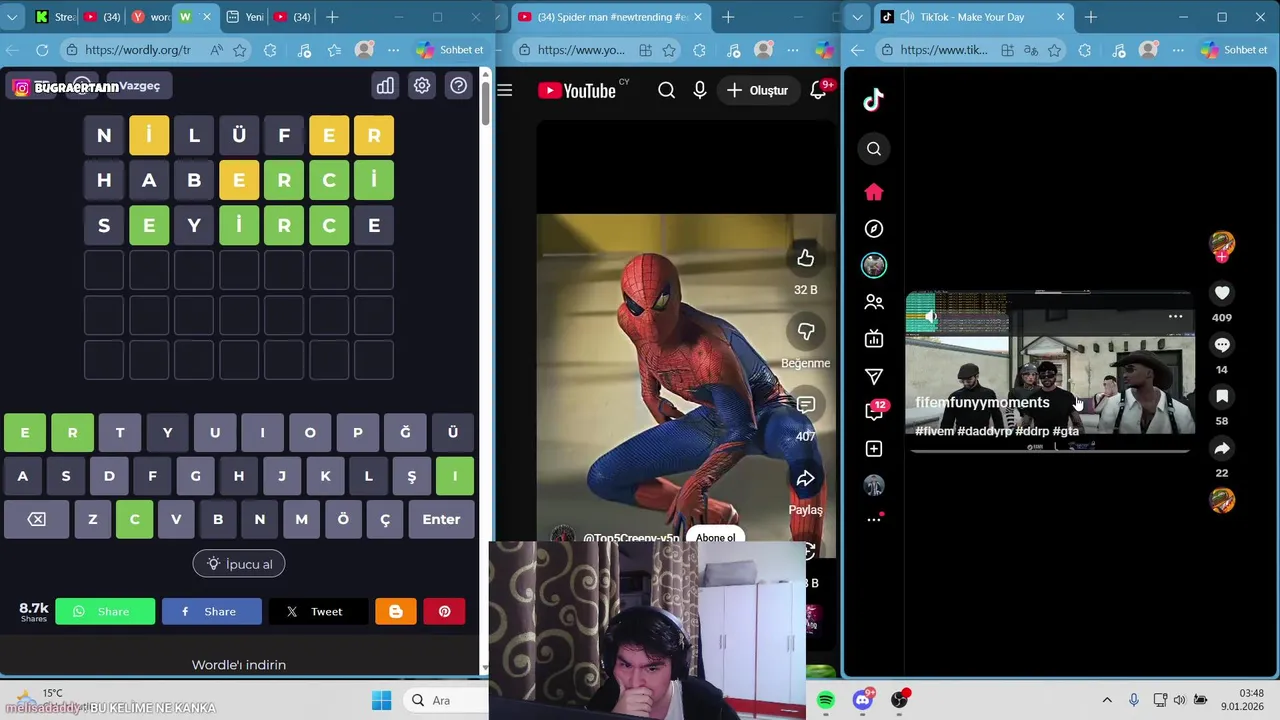This screenshot has width=1280, height=720.
Task: Open Wordly statistics bar-chart icon
Action: coord(385,86)
